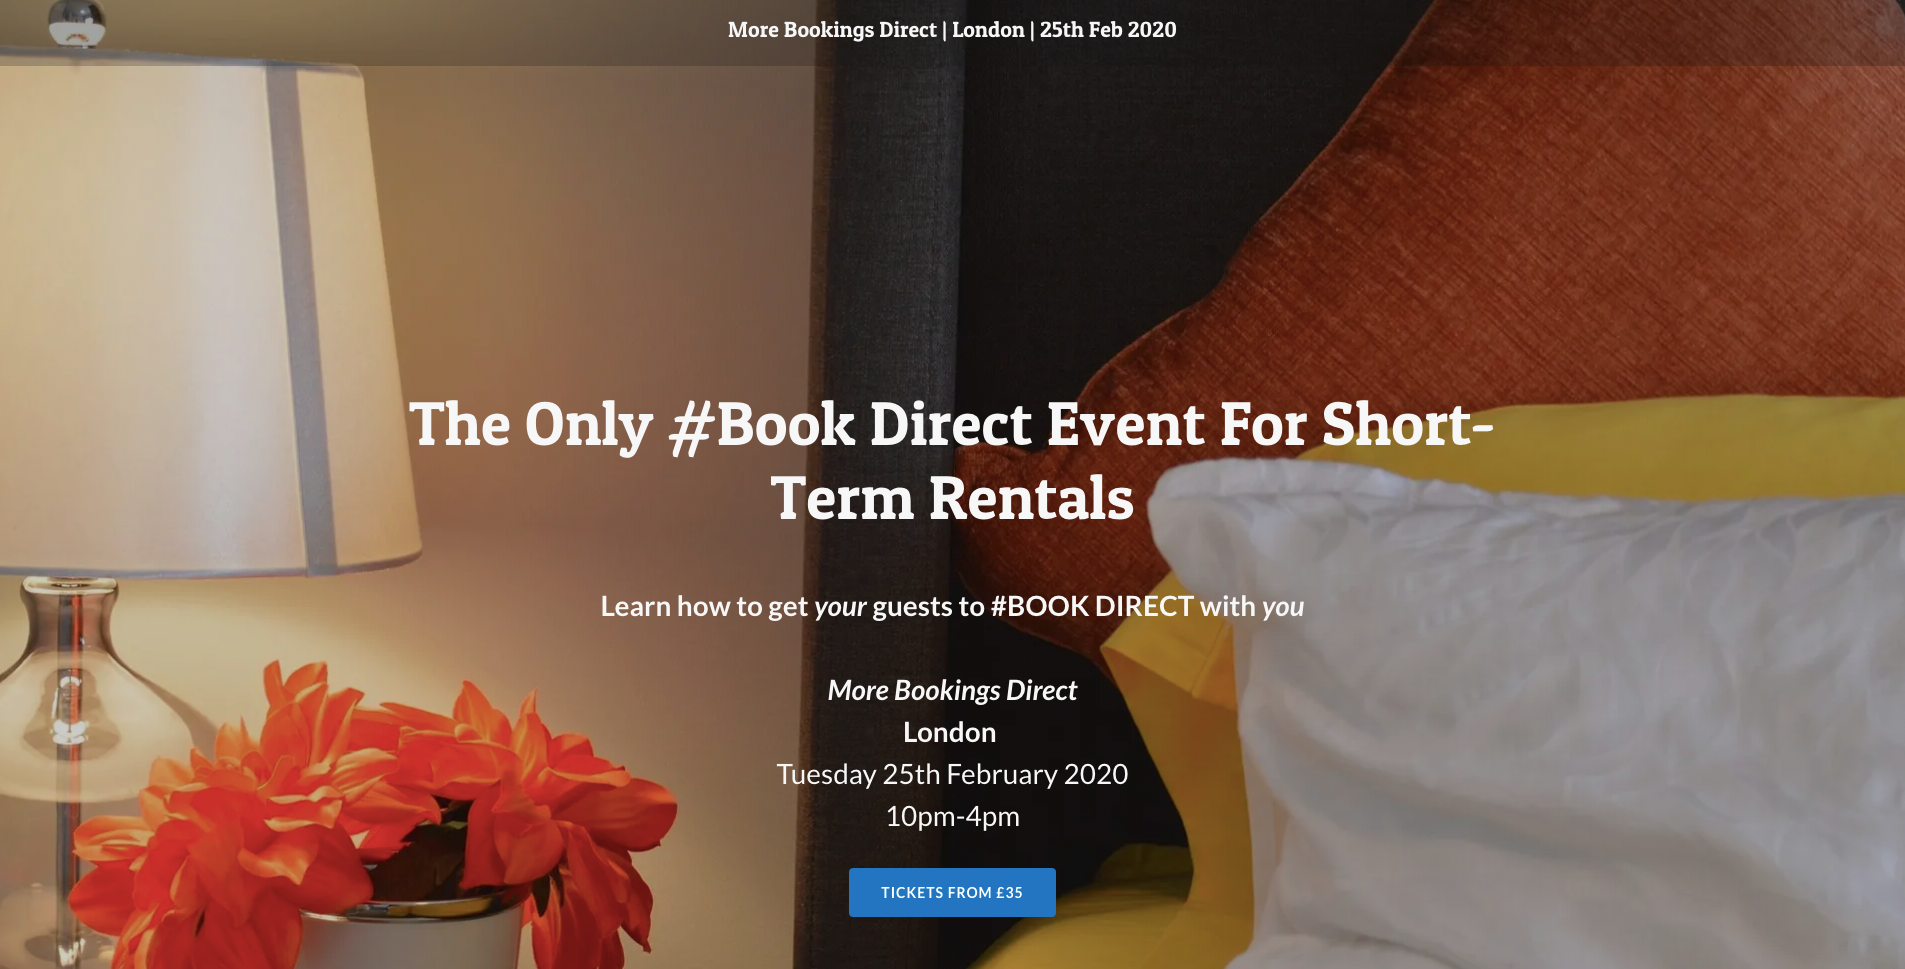Click the 10pm-4pm event time text

952,816
